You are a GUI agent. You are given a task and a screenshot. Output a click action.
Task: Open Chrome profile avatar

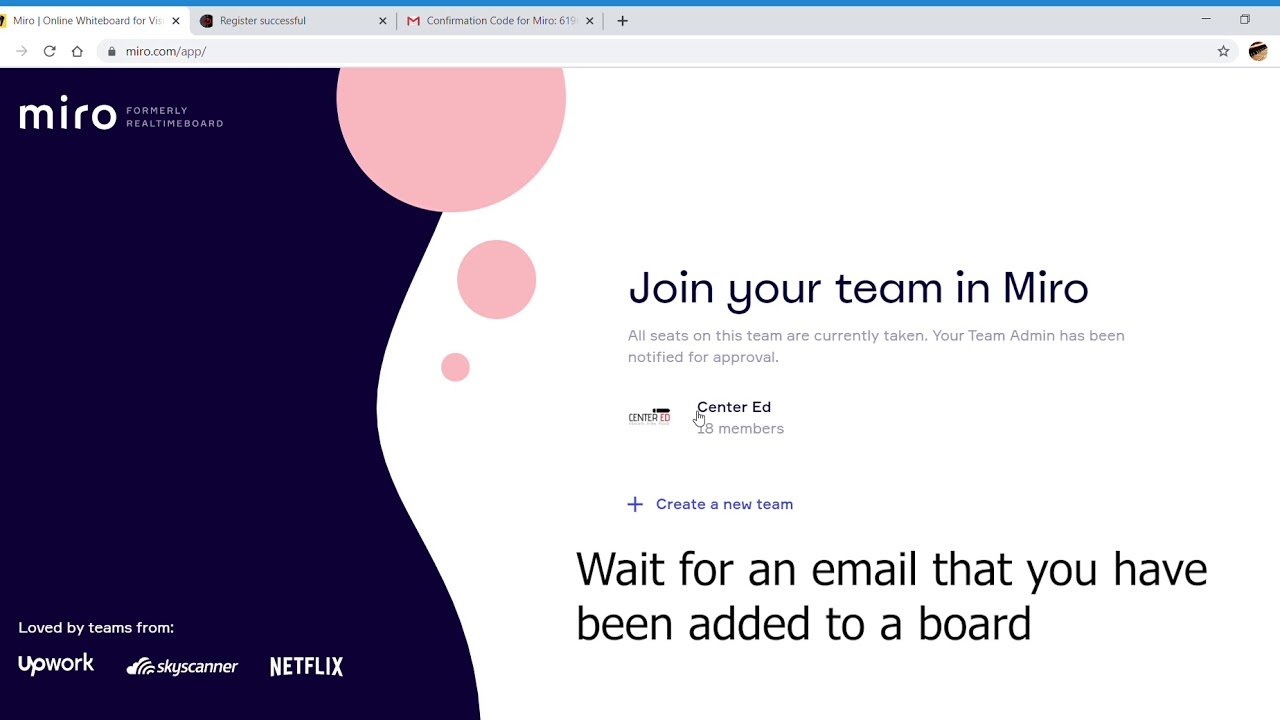1258,51
